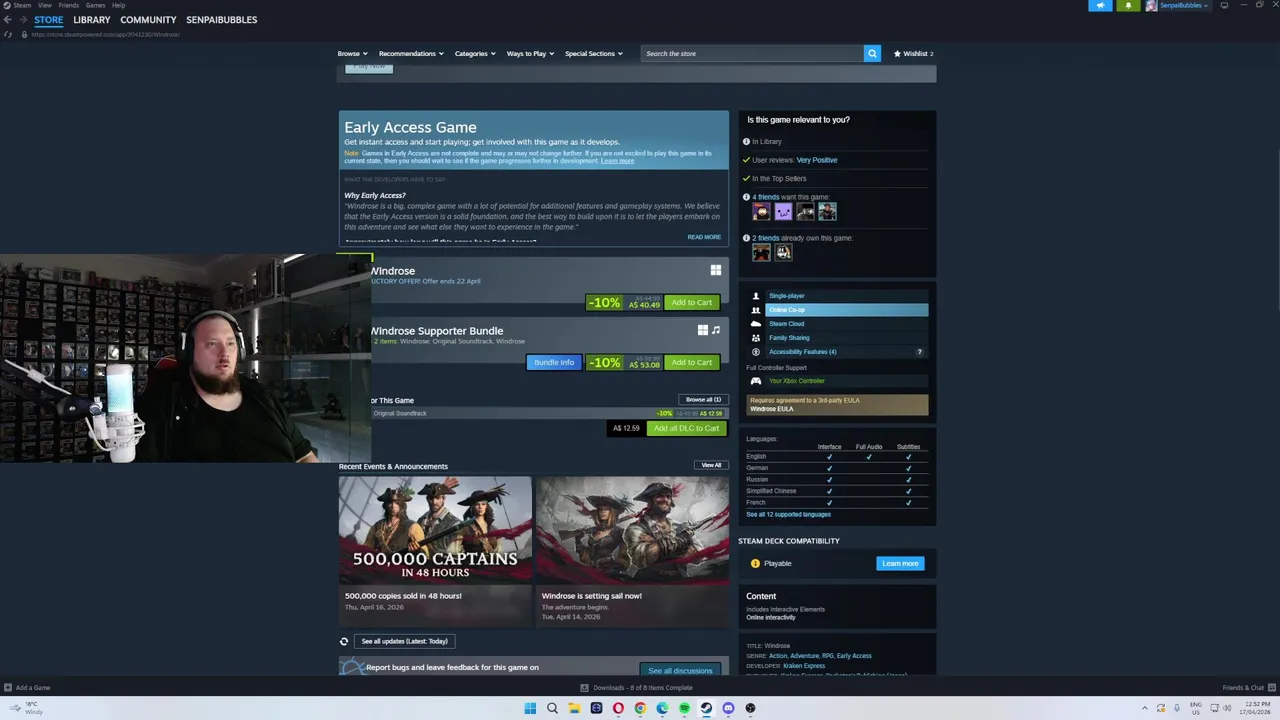
Task: Open Bundle info for Supporter Bundle
Action: pos(554,362)
